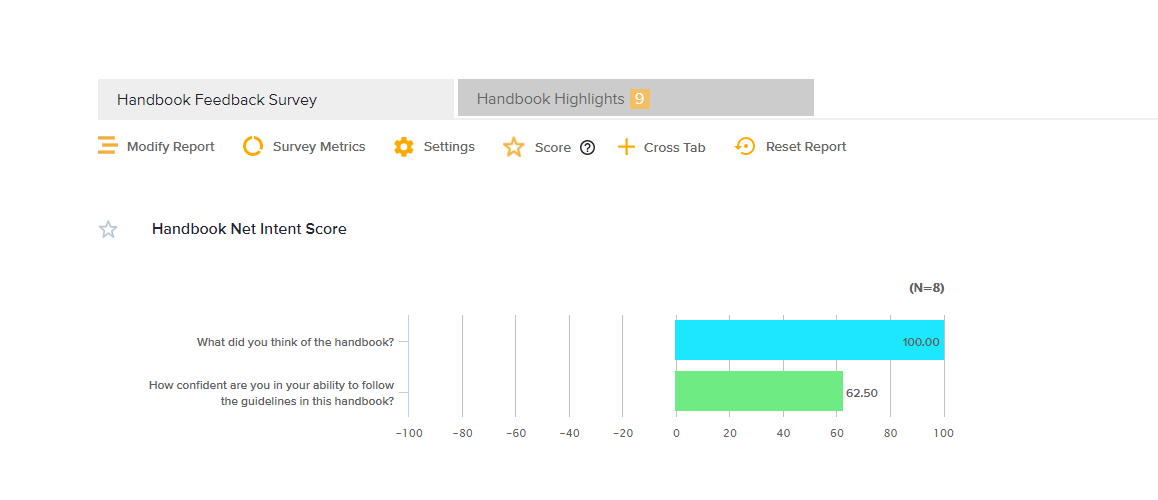Select the Survey Metrics text label
Viewport: 1158px width, 500px height.
click(x=319, y=147)
